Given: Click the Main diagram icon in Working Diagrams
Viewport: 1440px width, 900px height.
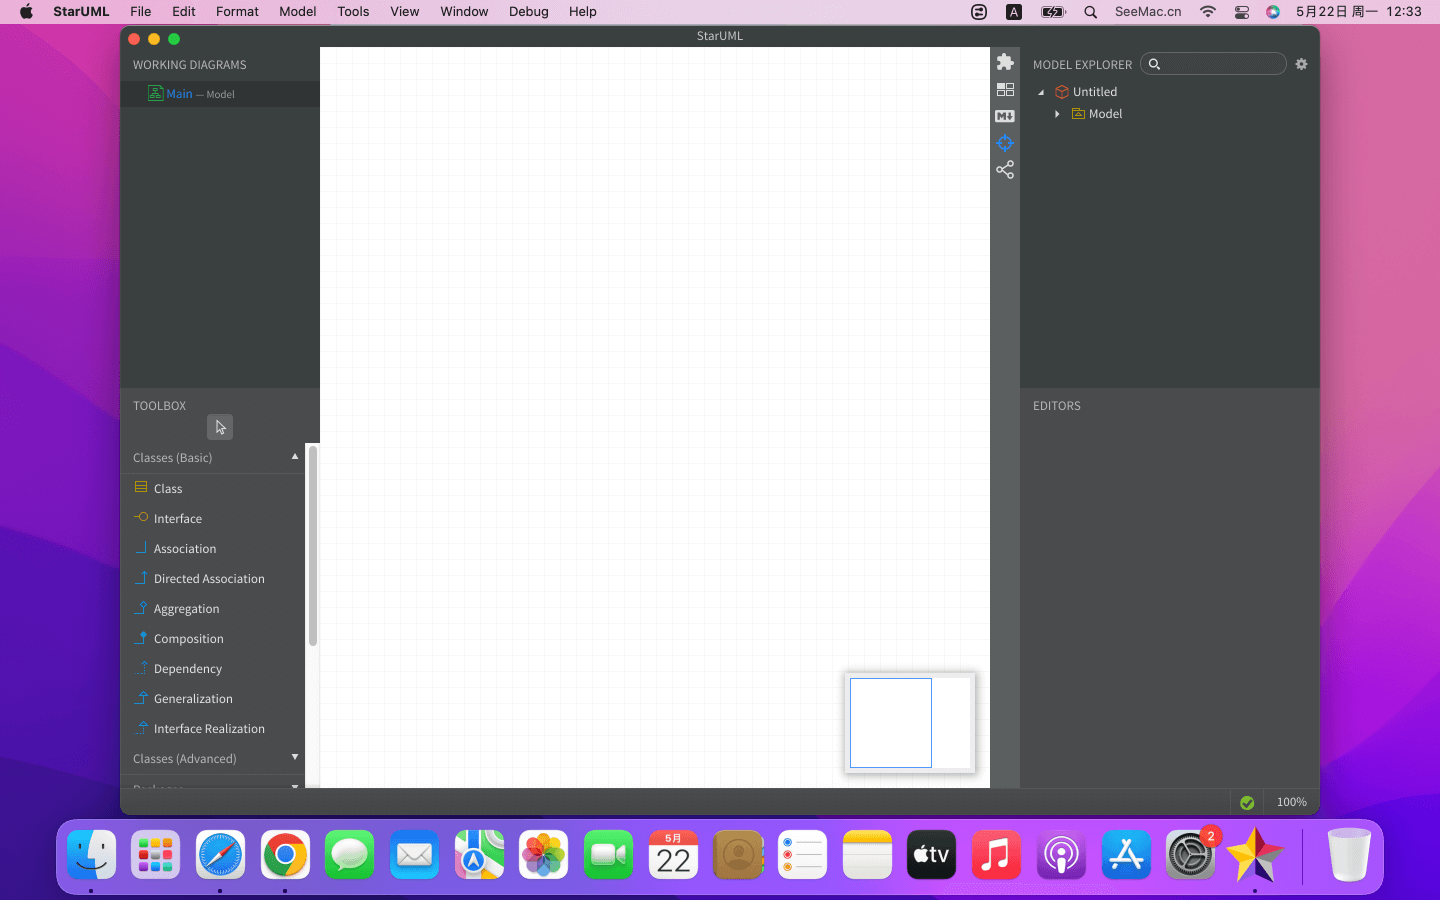Looking at the screenshot, I should tap(155, 93).
